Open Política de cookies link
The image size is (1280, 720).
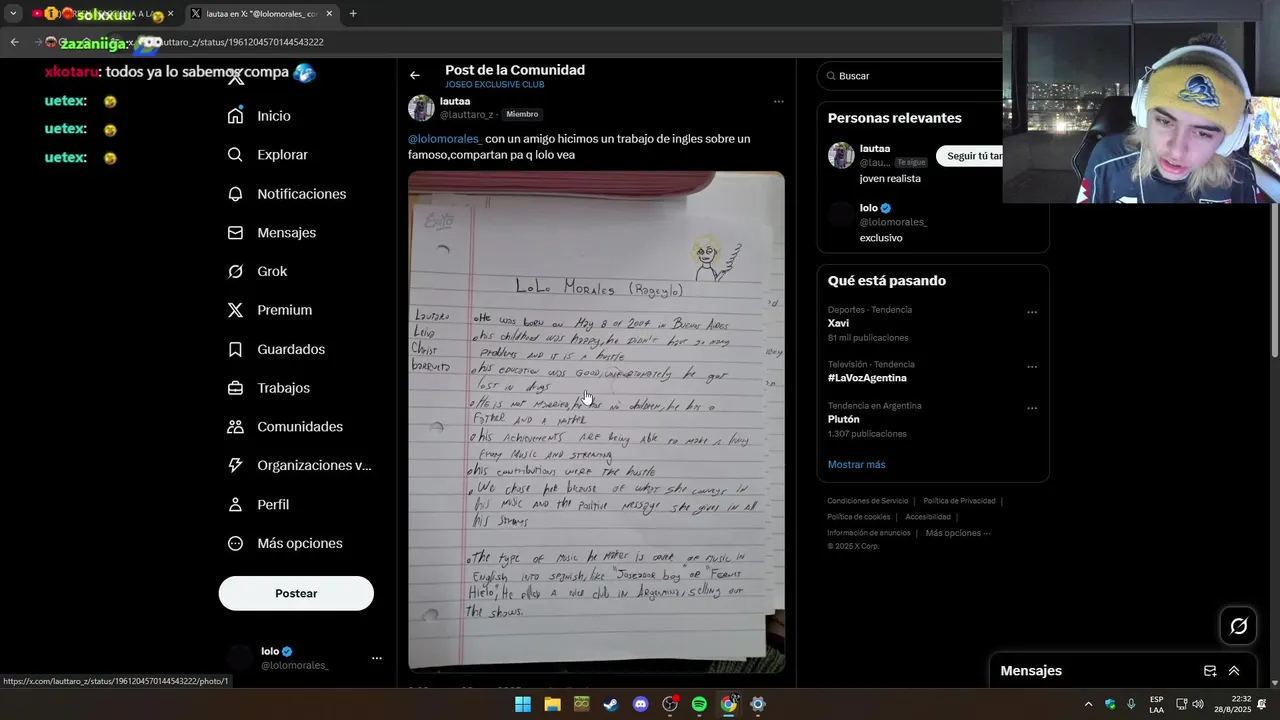[858, 517]
